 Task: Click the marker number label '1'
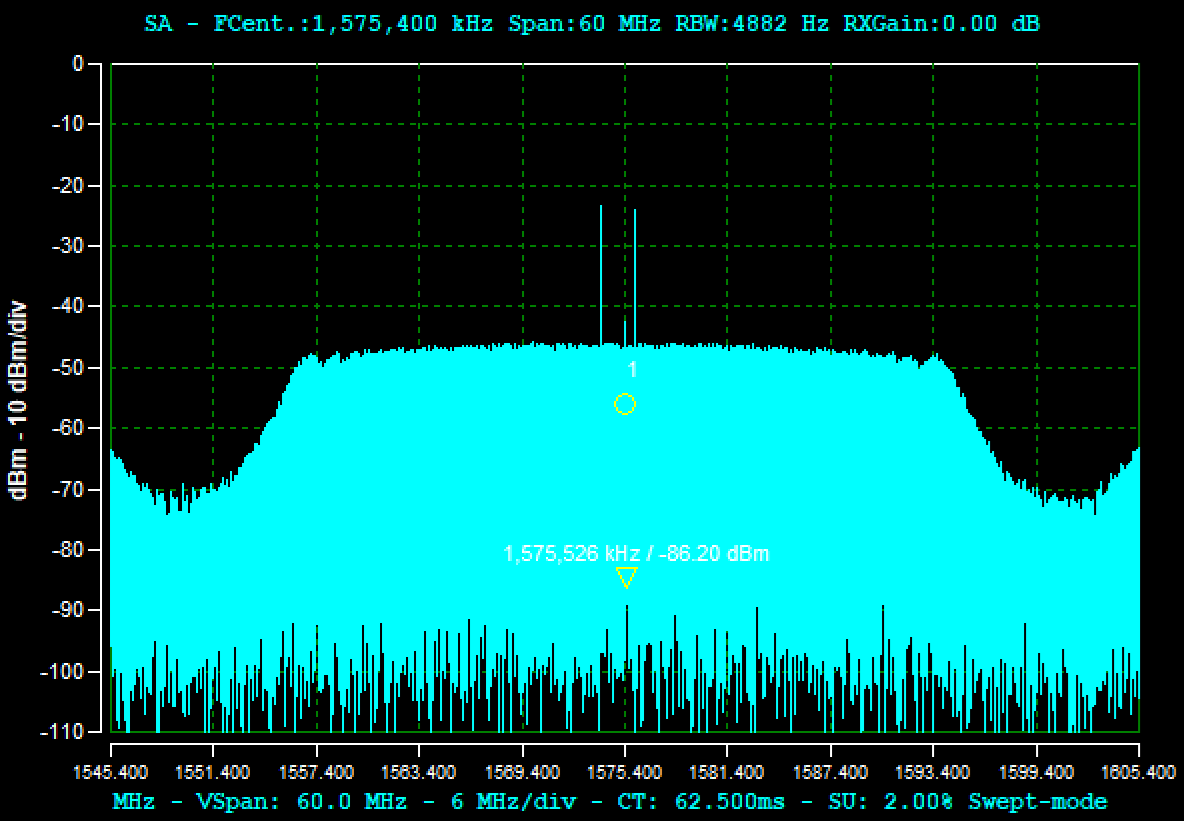pos(633,369)
